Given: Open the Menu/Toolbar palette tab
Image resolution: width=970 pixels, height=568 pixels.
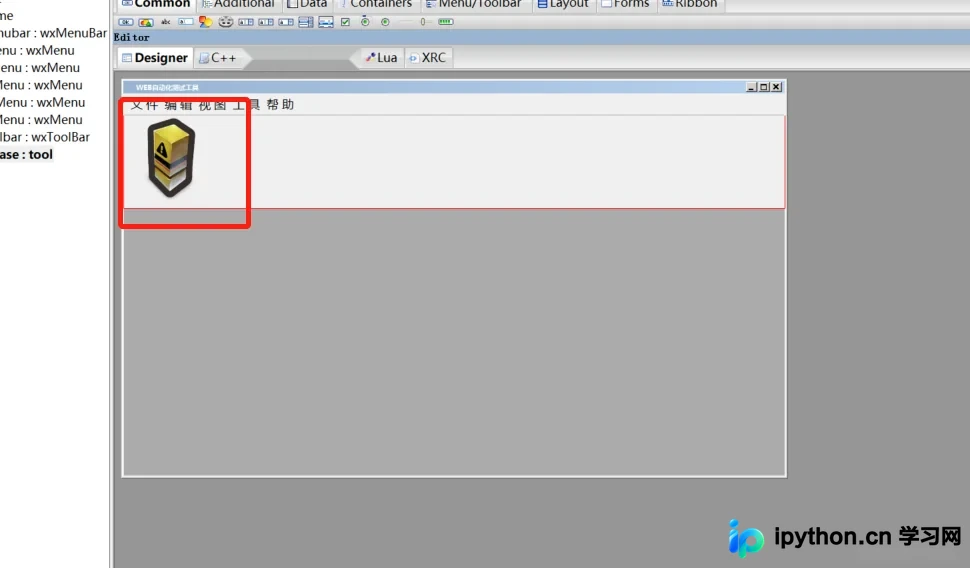Looking at the screenshot, I should click(x=474, y=4).
